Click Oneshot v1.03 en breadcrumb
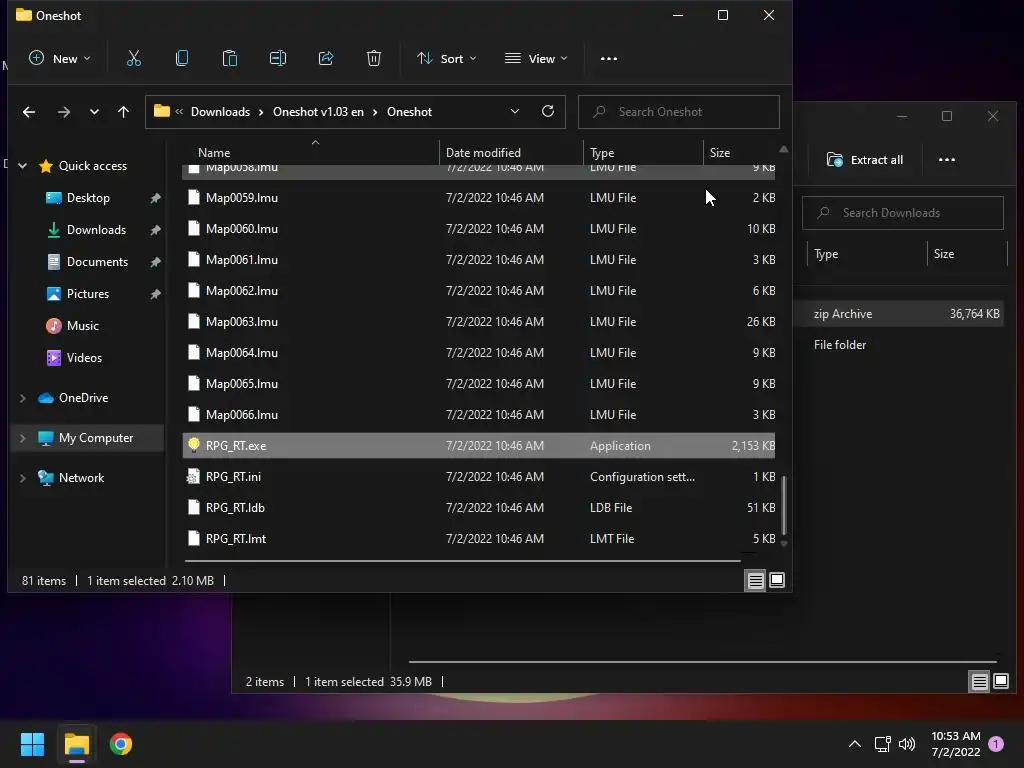The image size is (1024, 768). 318,112
